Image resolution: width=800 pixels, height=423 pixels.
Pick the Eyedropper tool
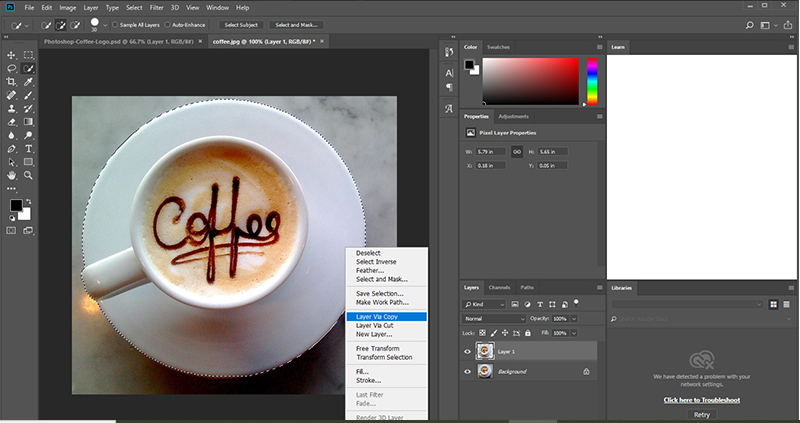tap(29, 81)
